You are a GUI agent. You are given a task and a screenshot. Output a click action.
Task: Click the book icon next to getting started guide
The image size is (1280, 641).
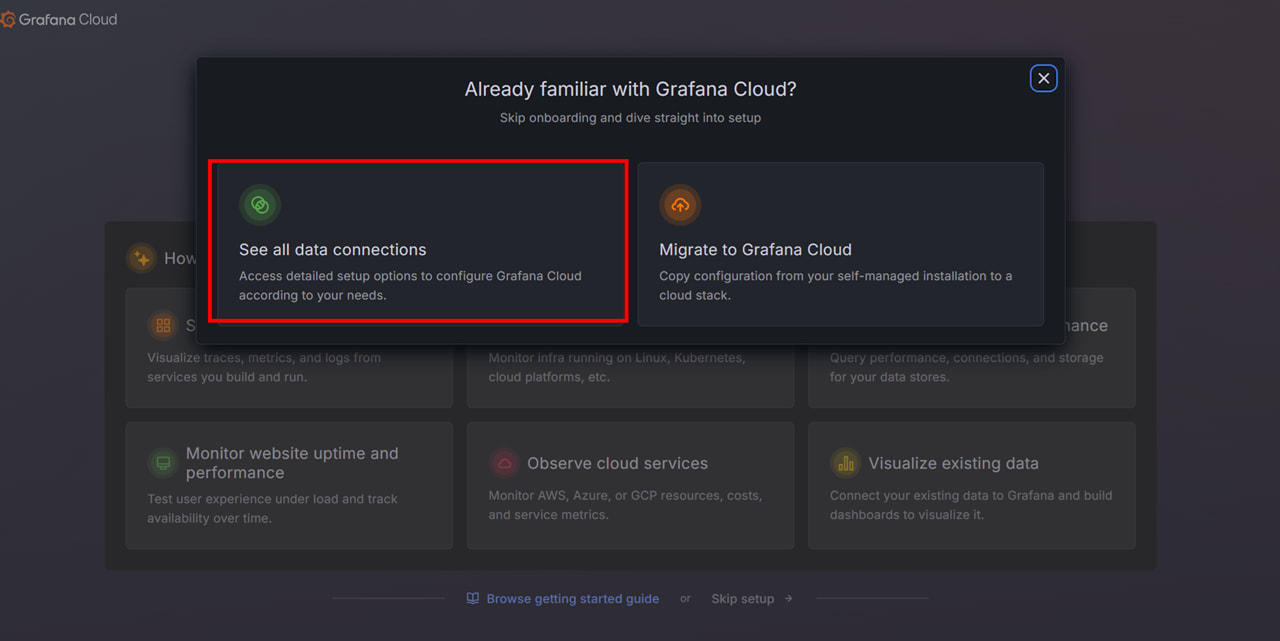pos(473,599)
